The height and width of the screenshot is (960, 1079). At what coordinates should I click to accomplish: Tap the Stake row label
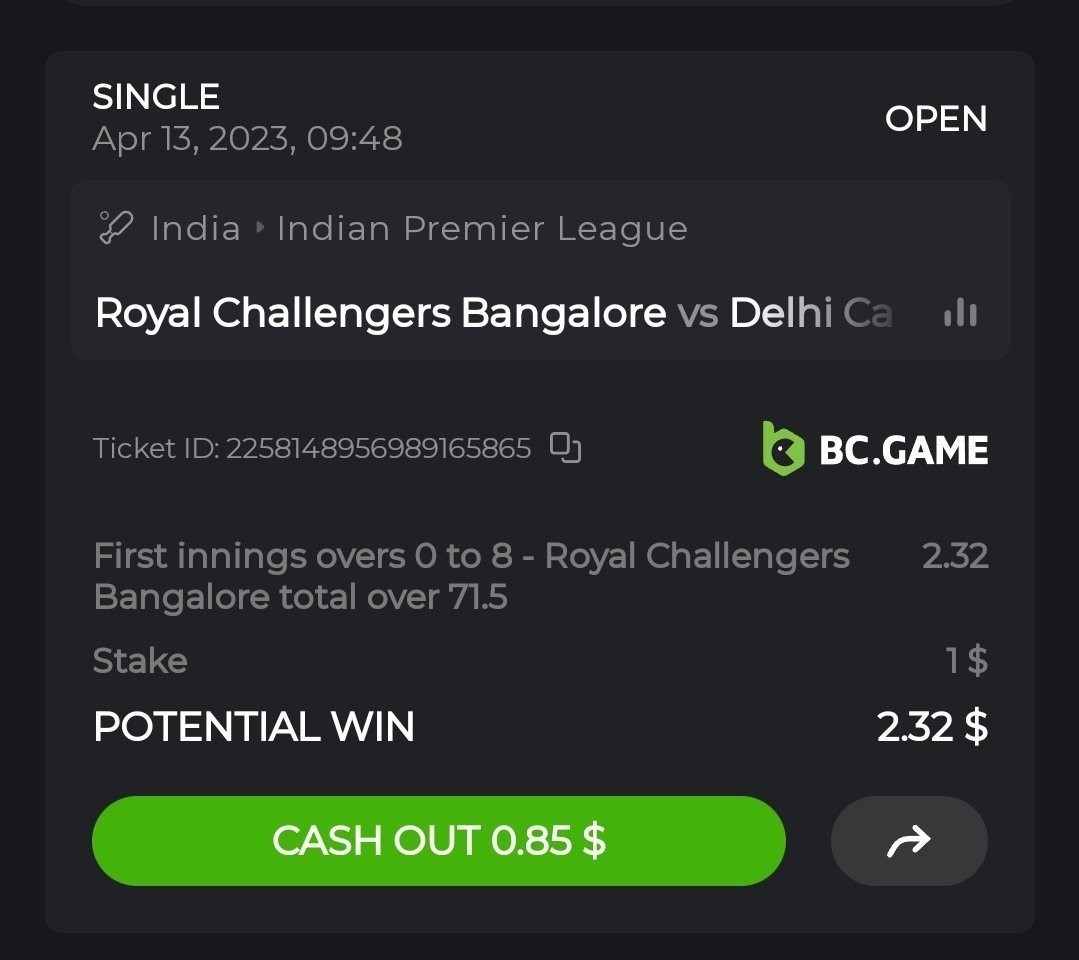(x=140, y=661)
